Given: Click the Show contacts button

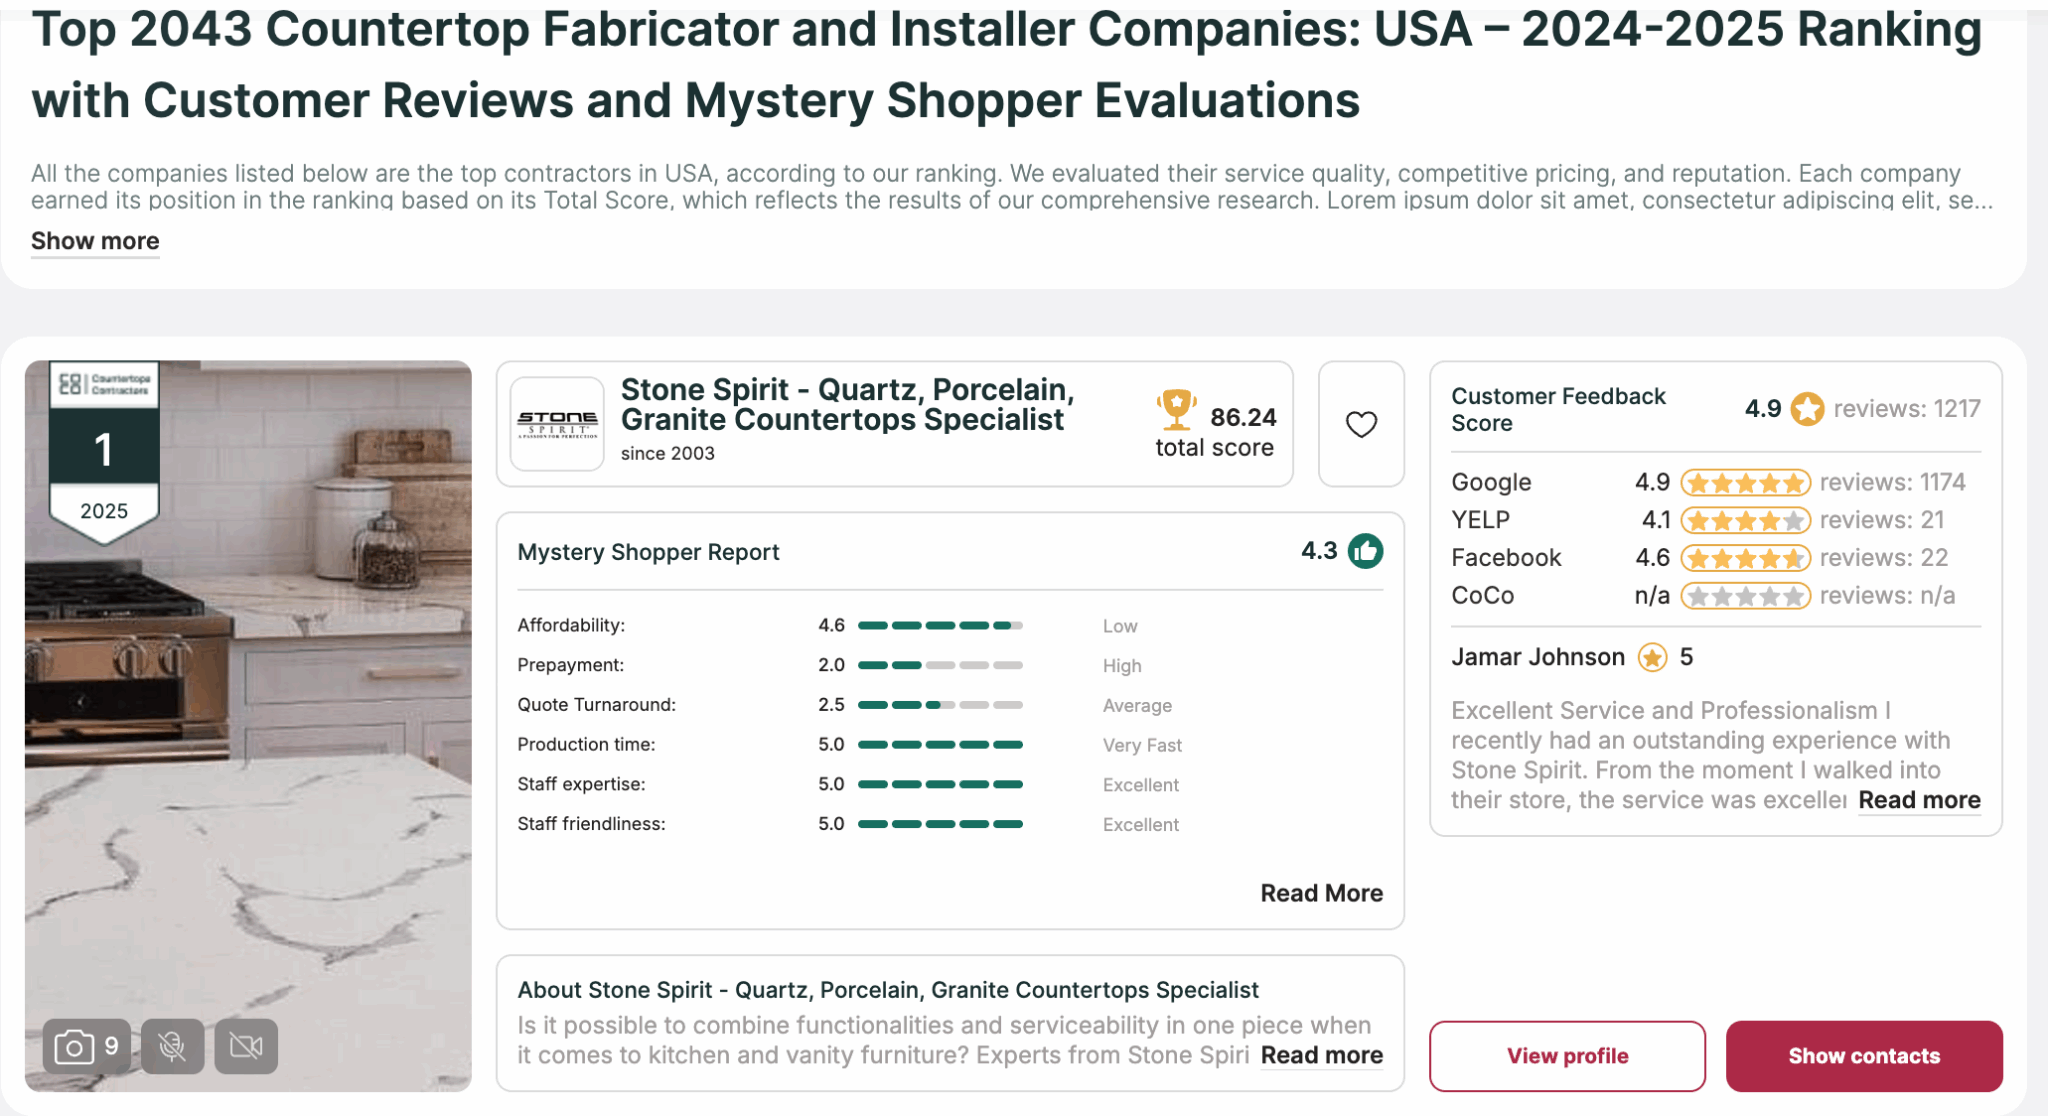Looking at the screenshot, I should (1864, 1056).
